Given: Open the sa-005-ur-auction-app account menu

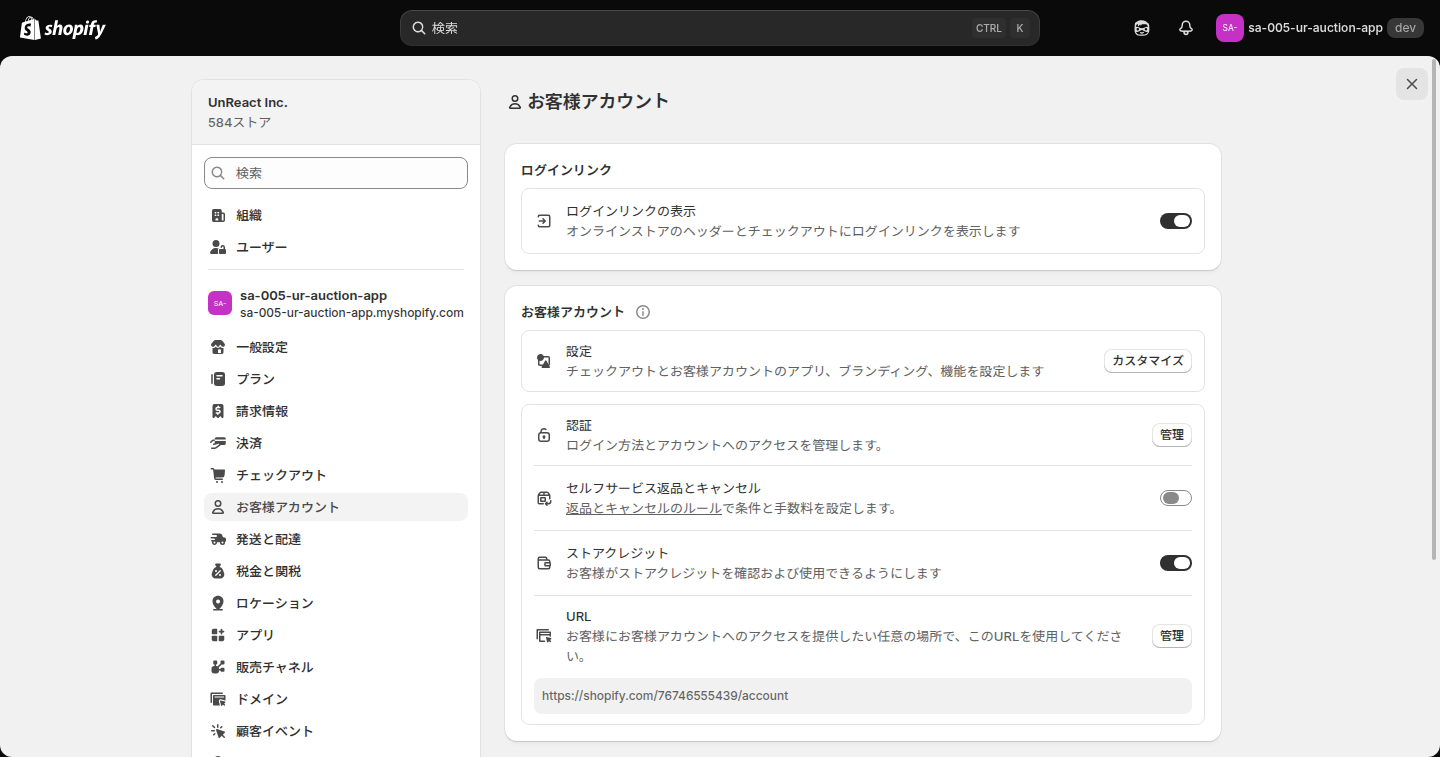Looking at the screenshot, I should [1318, 28].
